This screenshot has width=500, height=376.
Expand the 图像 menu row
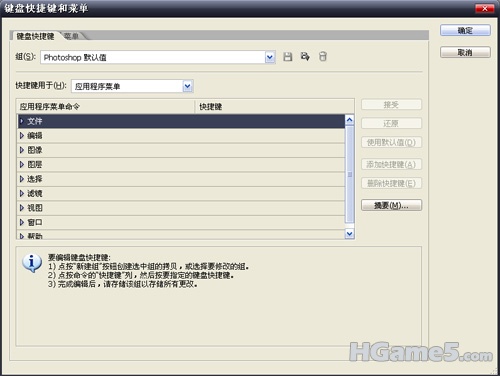coord(22,150)
